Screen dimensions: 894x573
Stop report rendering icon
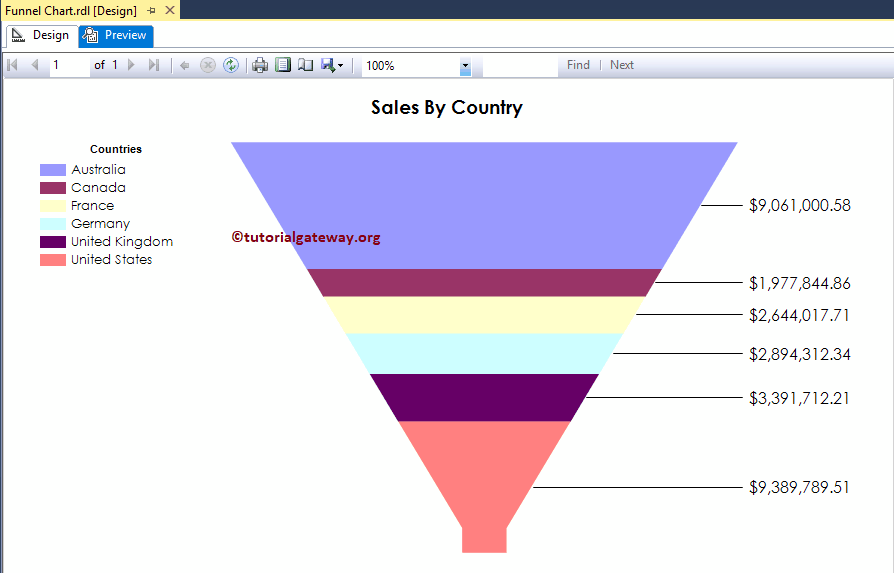click(x=208, y=66)
